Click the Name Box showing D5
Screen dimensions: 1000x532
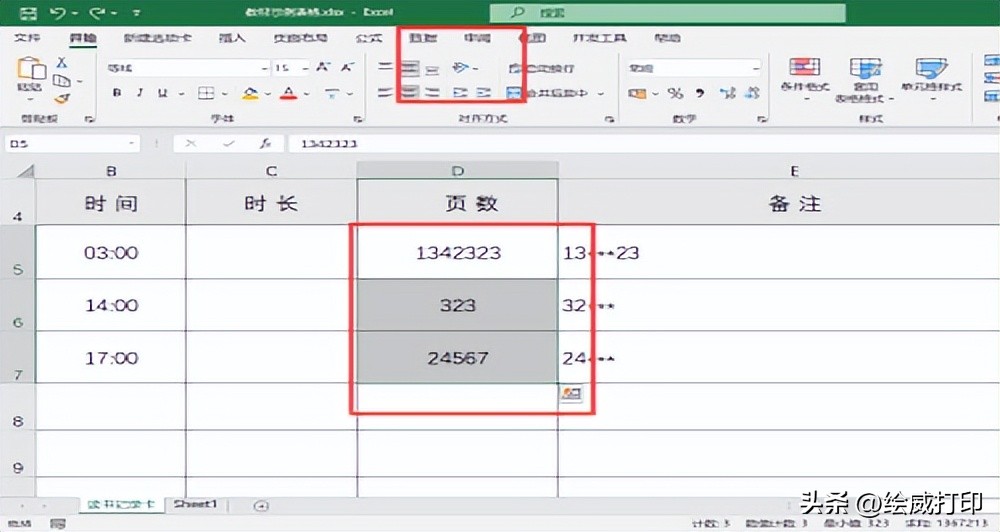coord(71,144)
